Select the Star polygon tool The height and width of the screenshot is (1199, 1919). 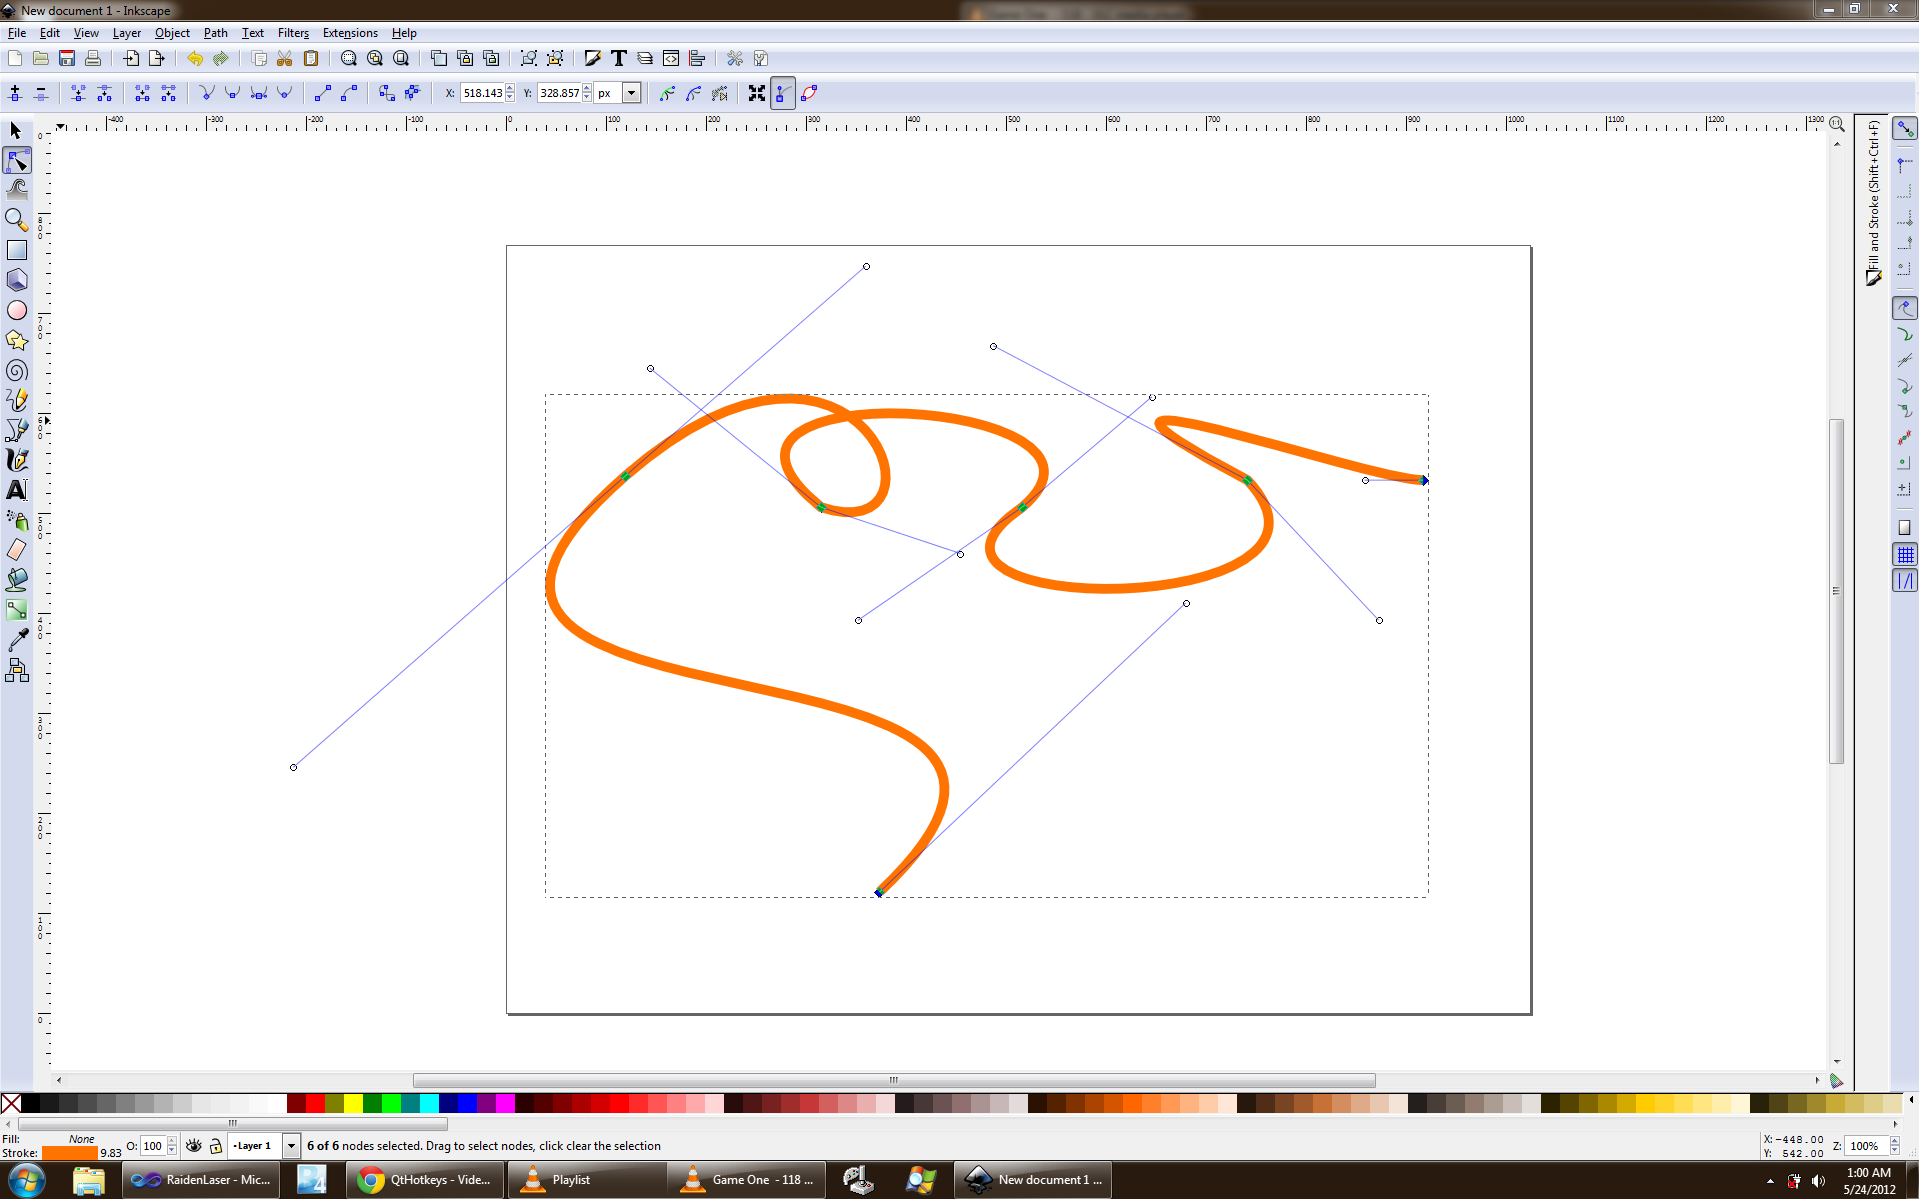(16, 340)
